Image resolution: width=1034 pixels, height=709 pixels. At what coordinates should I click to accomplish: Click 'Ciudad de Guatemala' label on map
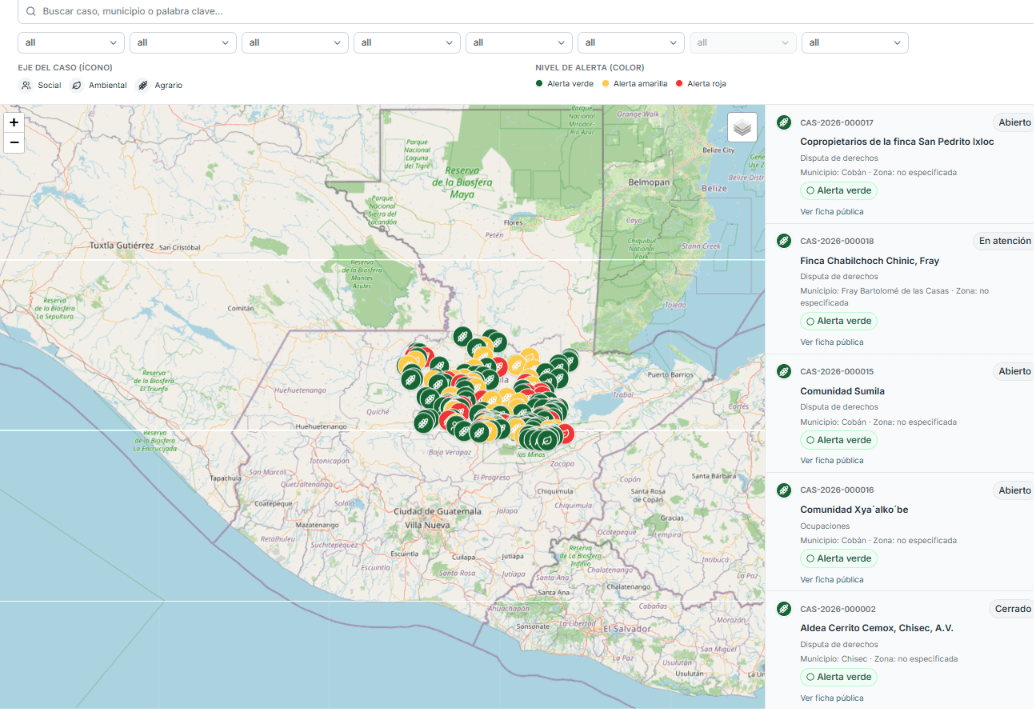pyautogui.click(x=437, y=511)
